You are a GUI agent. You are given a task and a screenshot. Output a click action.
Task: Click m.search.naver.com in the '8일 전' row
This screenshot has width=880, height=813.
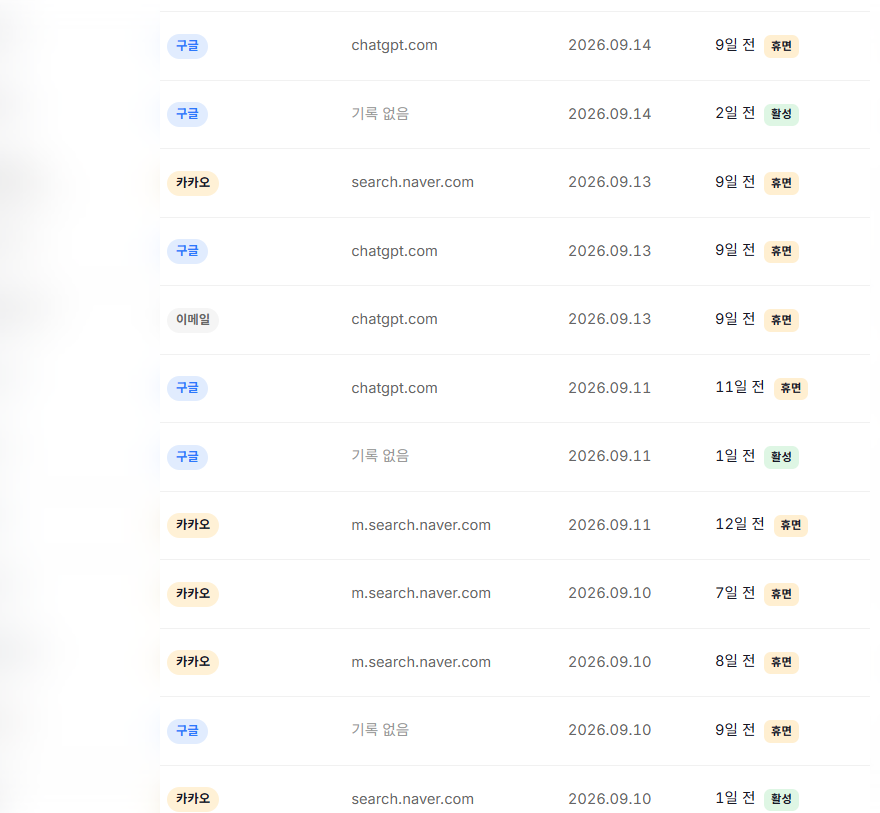[421, 662]
